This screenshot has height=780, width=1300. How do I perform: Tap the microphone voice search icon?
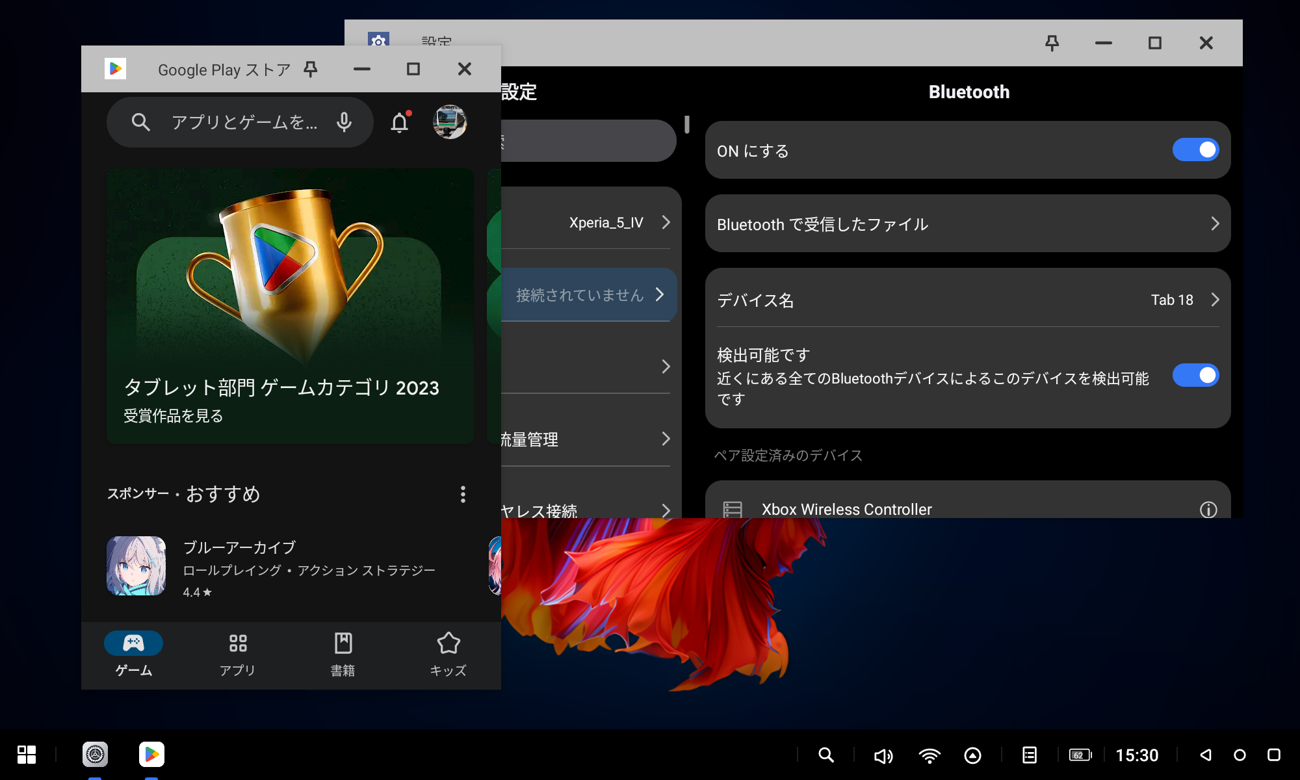click(x=344, y=122)
